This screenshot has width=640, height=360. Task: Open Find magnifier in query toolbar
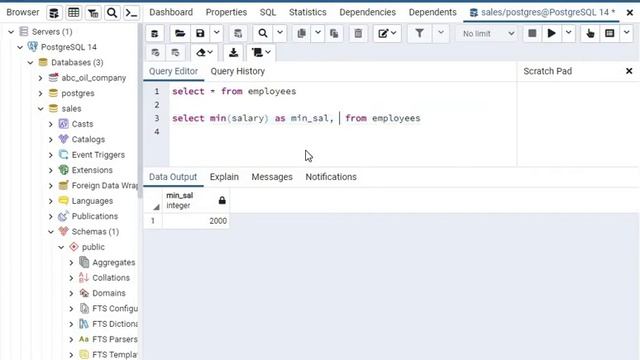point(263,33)
